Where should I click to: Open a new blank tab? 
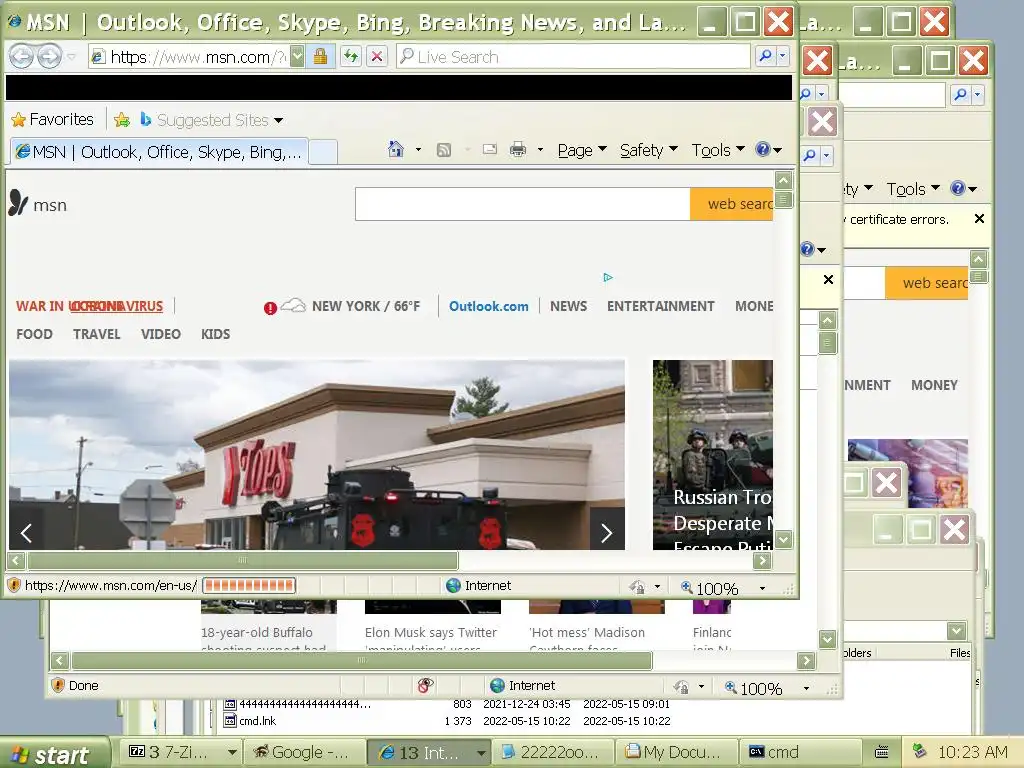(323, 152)
